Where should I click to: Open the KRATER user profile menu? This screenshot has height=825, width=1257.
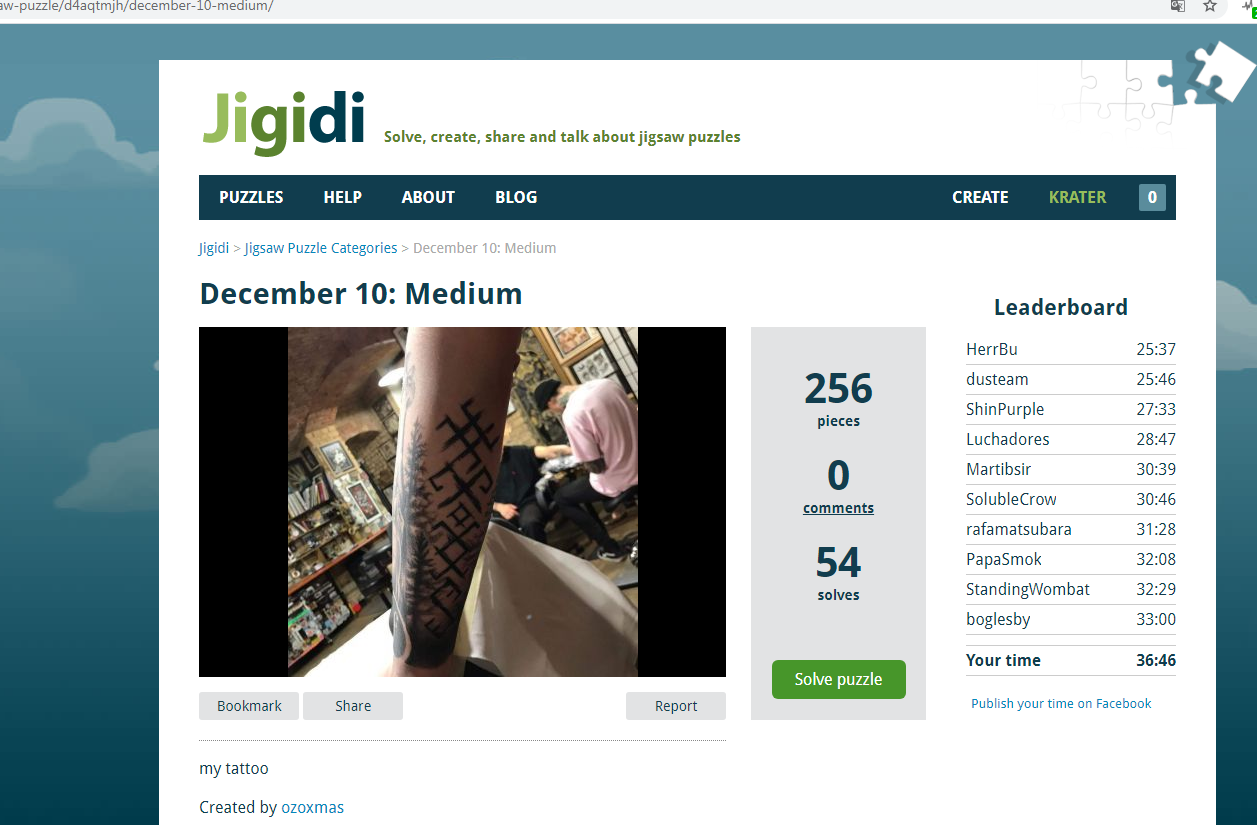point(1077,197)
